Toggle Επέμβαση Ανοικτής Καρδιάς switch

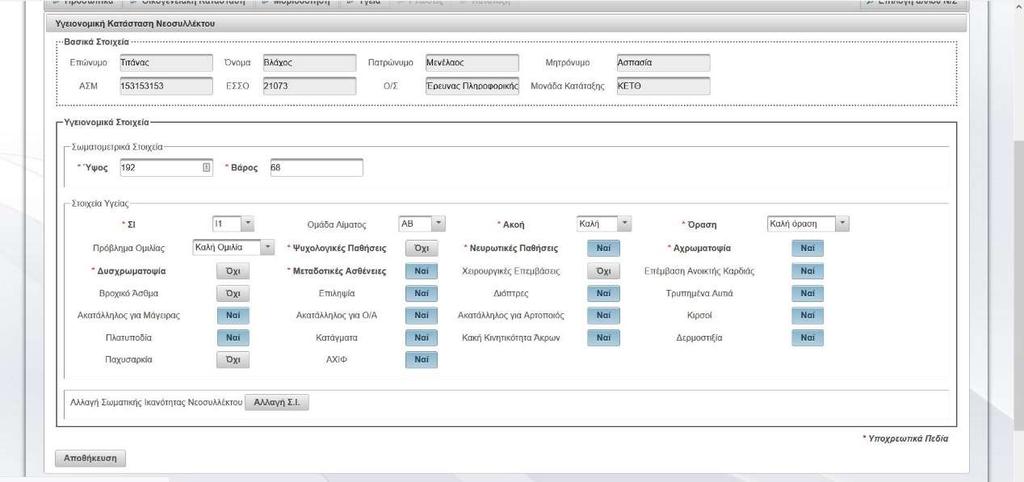[807, 271]
